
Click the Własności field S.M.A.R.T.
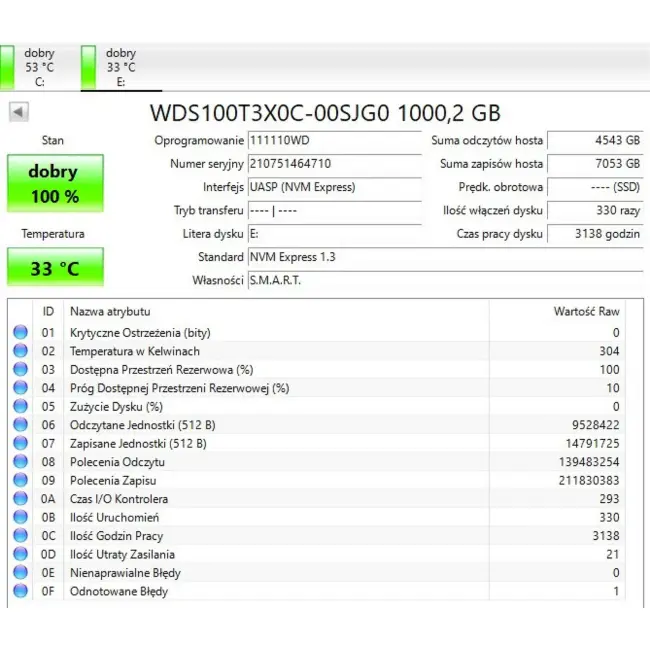click(x=446, y=281)
